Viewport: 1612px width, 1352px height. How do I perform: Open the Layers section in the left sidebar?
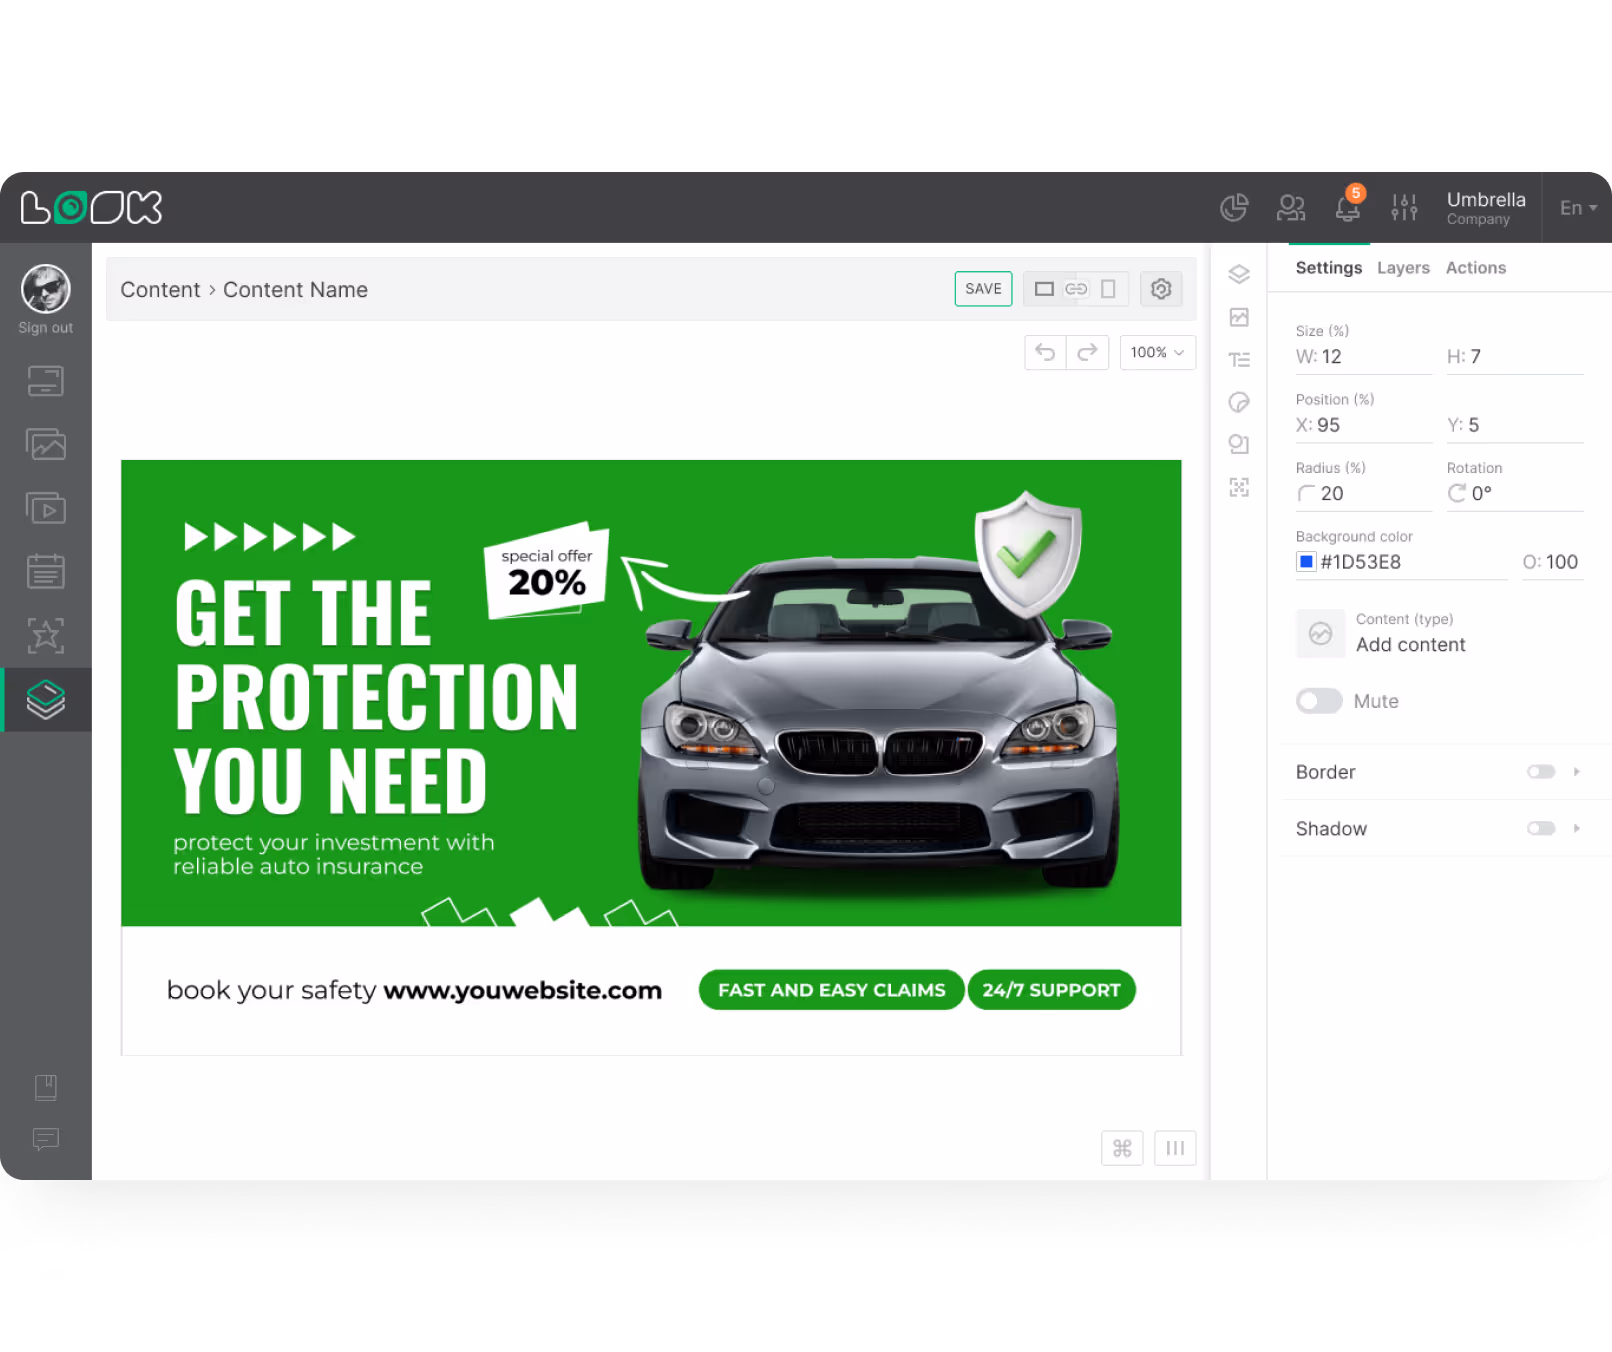[x=45, y=700]
